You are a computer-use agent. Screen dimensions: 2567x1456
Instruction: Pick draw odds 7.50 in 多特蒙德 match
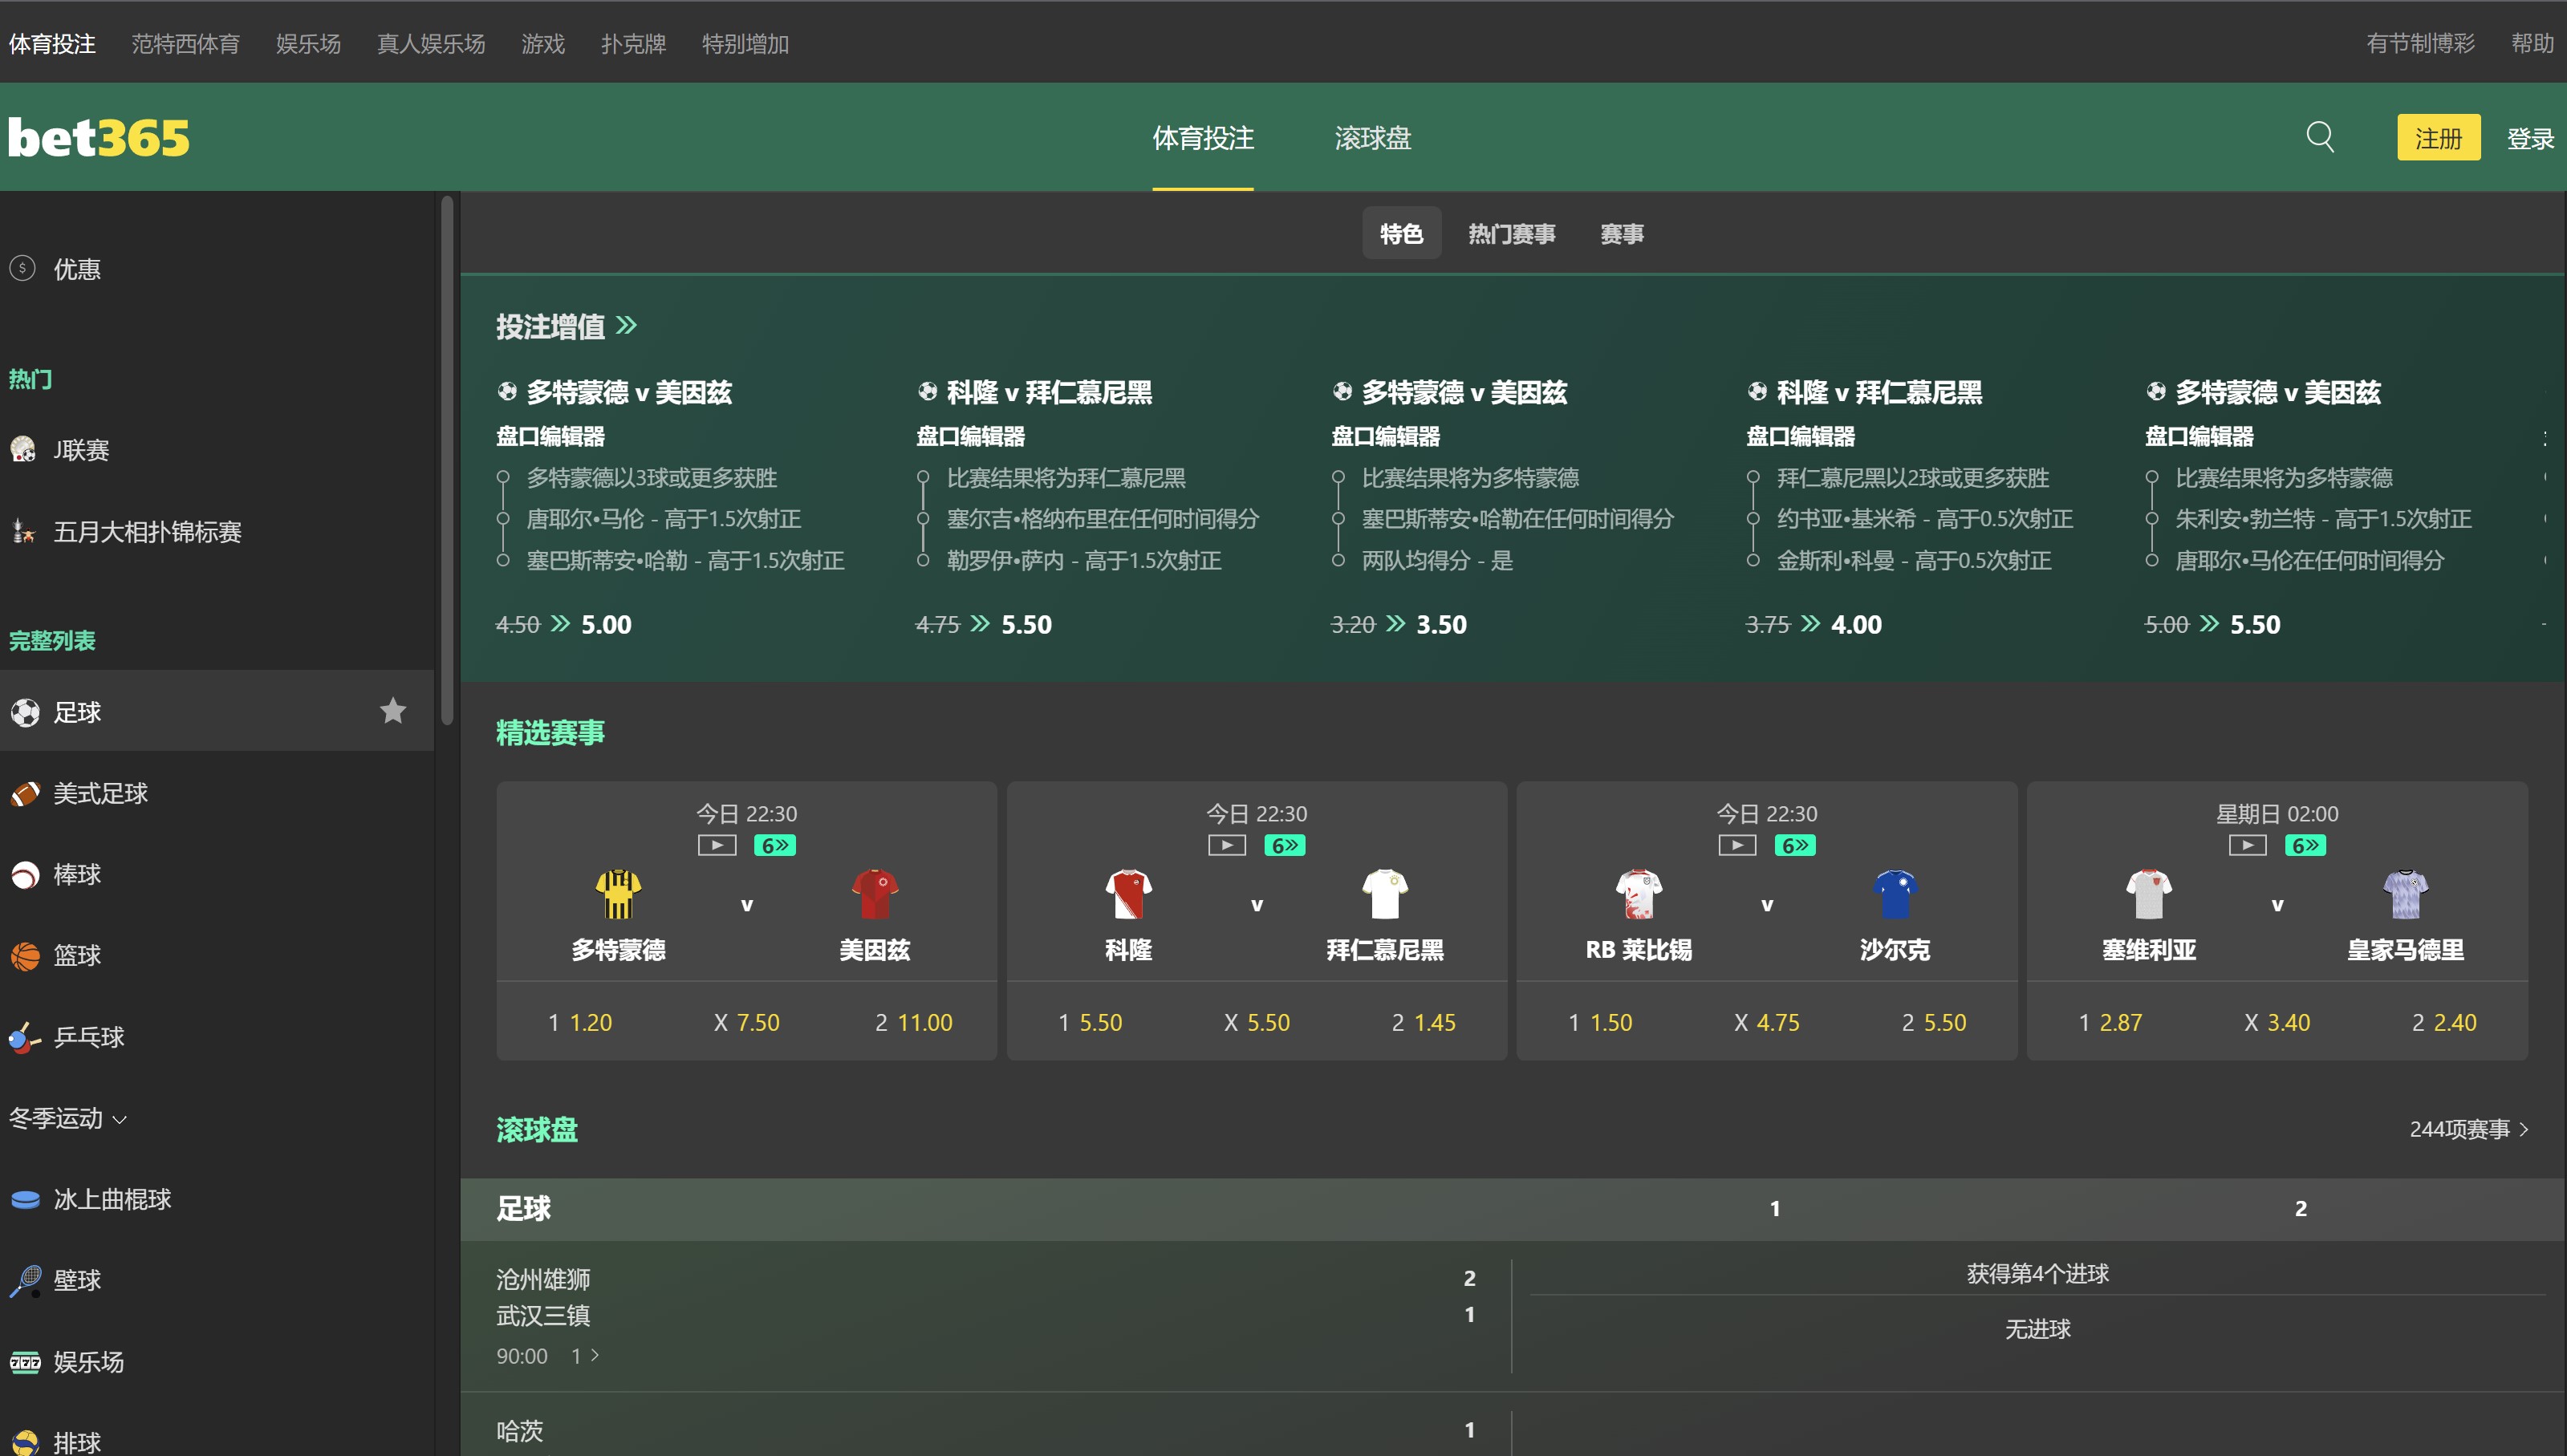click(746, 1022)
